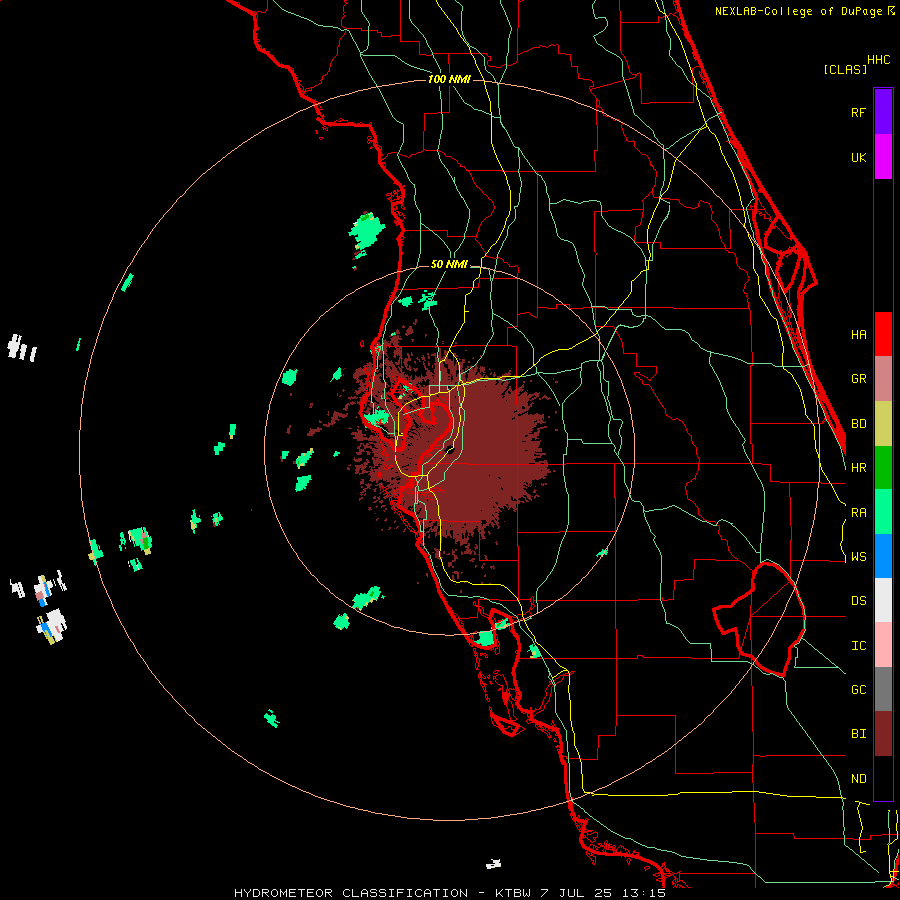Click the RA legend label
Viewport: 900px width, 900px height.
[x=858, y=513]
